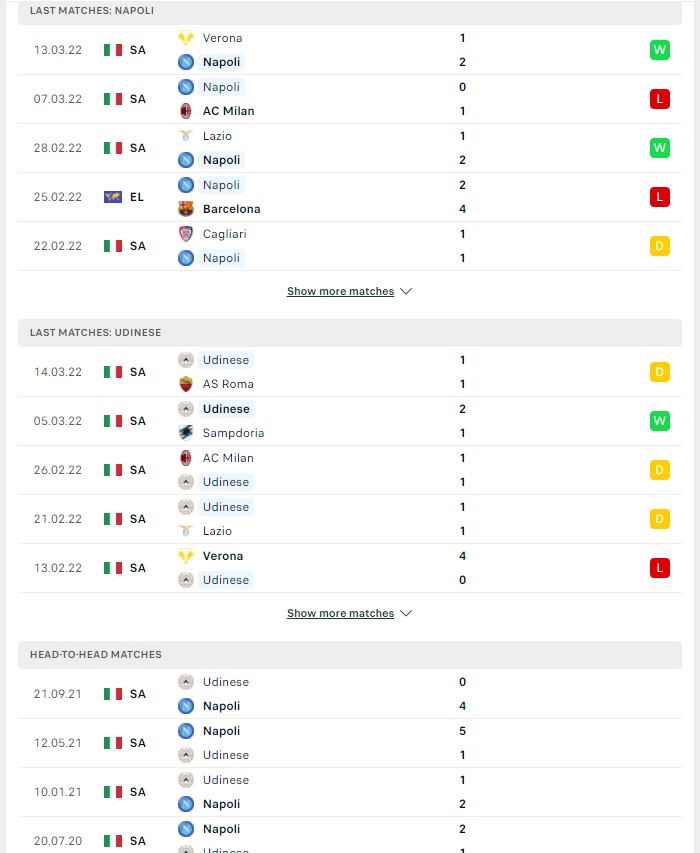This screenshot has height=853, width=700.
Task: Open the Udinese vs Sampdoria match row
Action: (x=350, y=421)
